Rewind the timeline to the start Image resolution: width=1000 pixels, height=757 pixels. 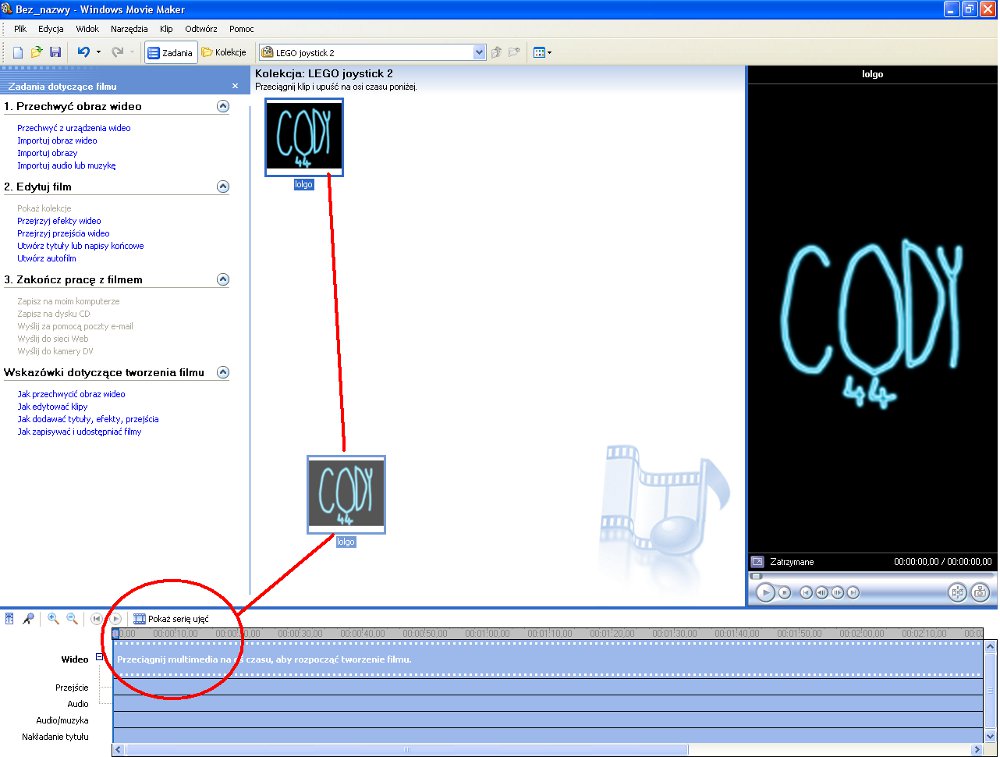click(96, 619)
